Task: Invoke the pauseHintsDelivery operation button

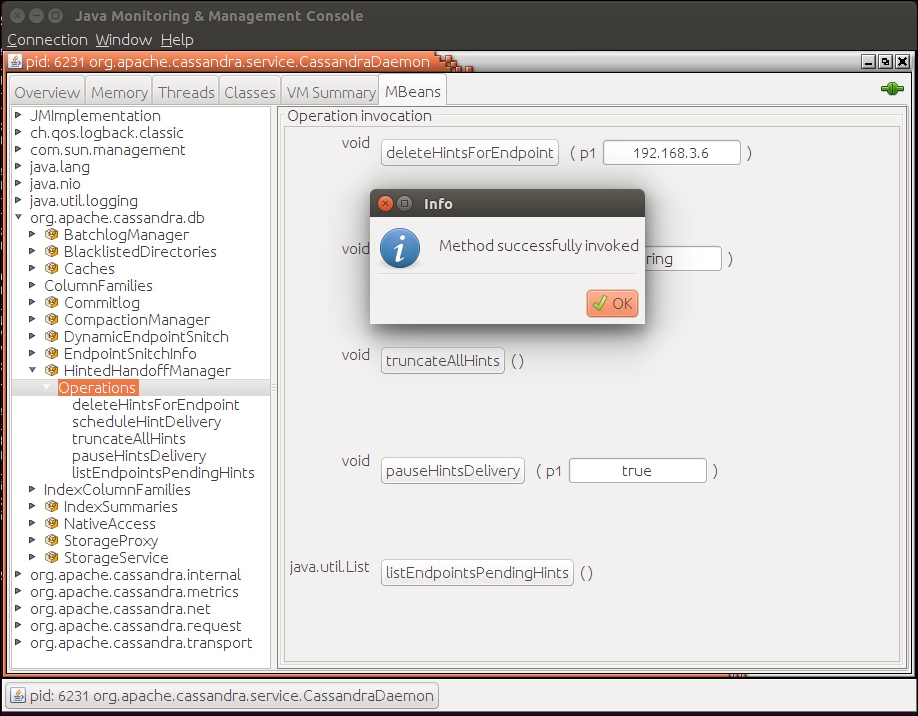Action: (453, 470)
